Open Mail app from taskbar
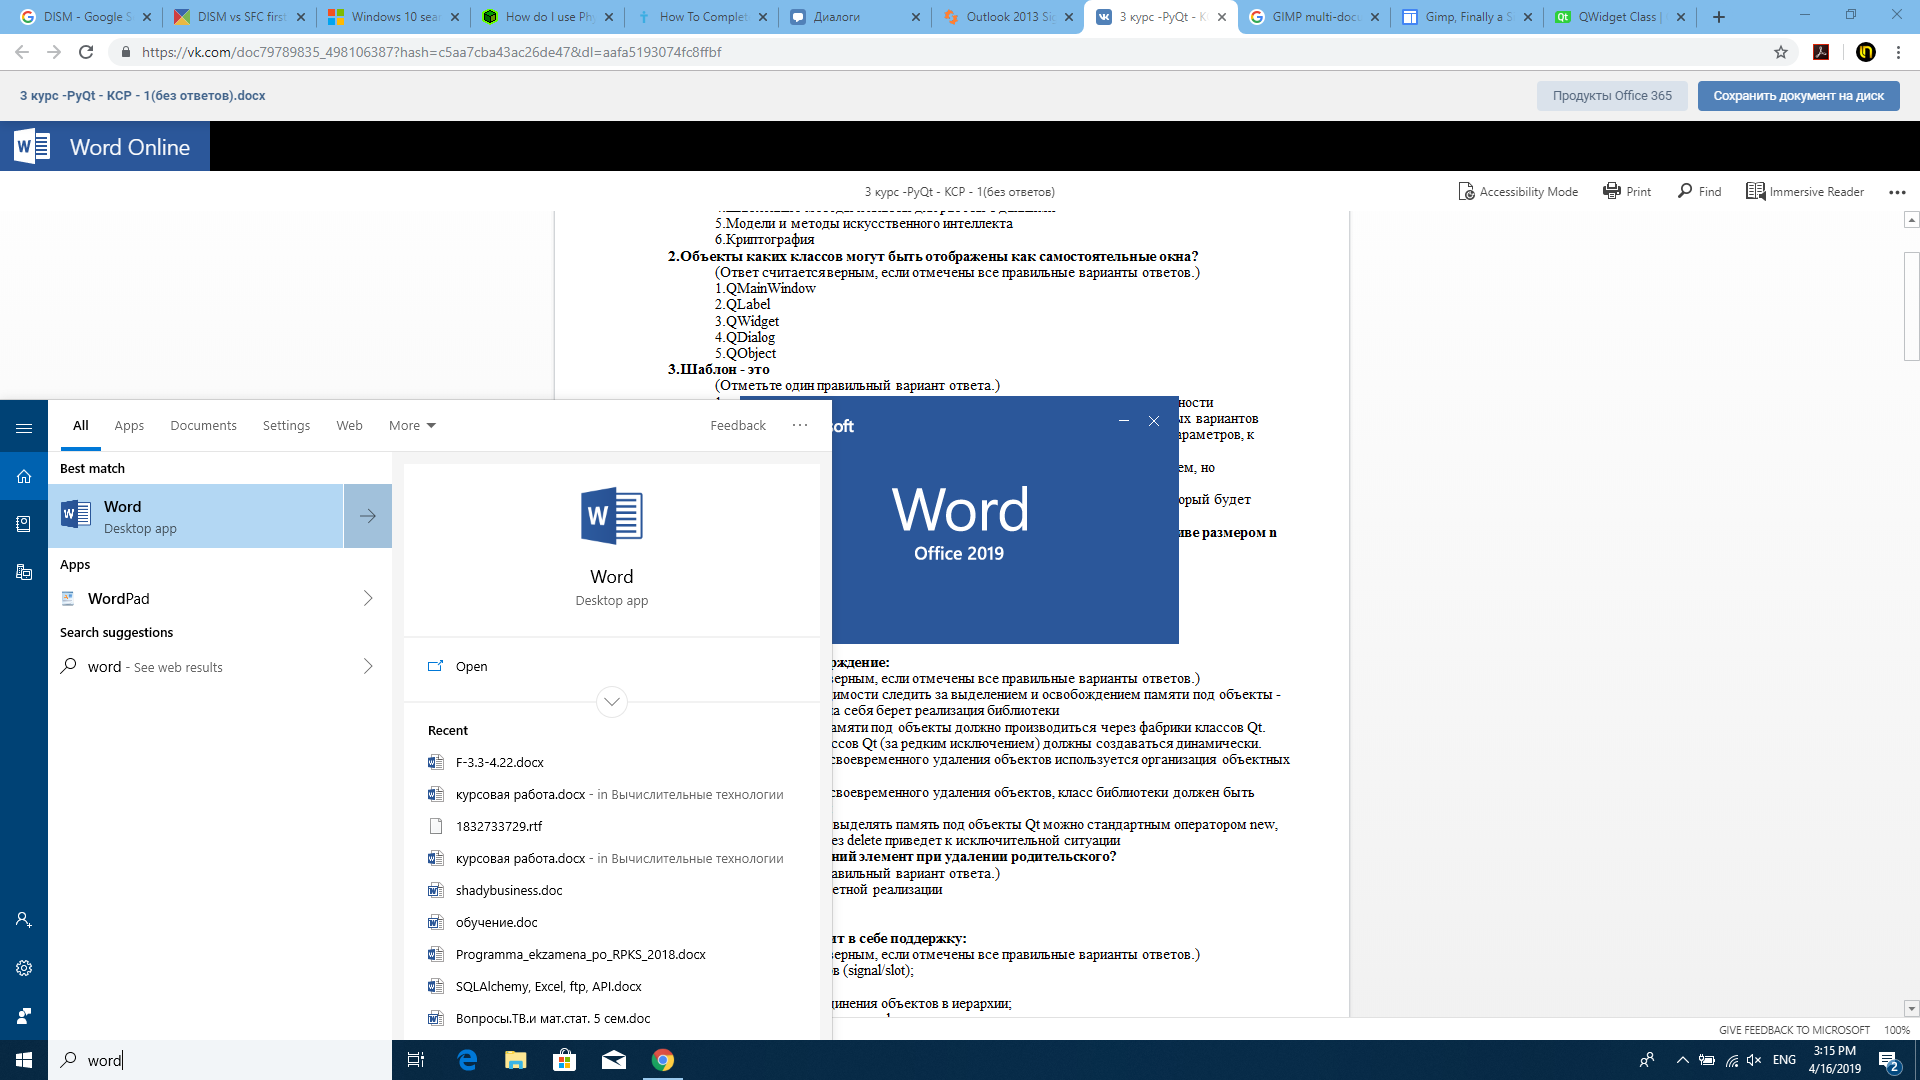Screen dimensions: 1920x1080 point(613,1060)
